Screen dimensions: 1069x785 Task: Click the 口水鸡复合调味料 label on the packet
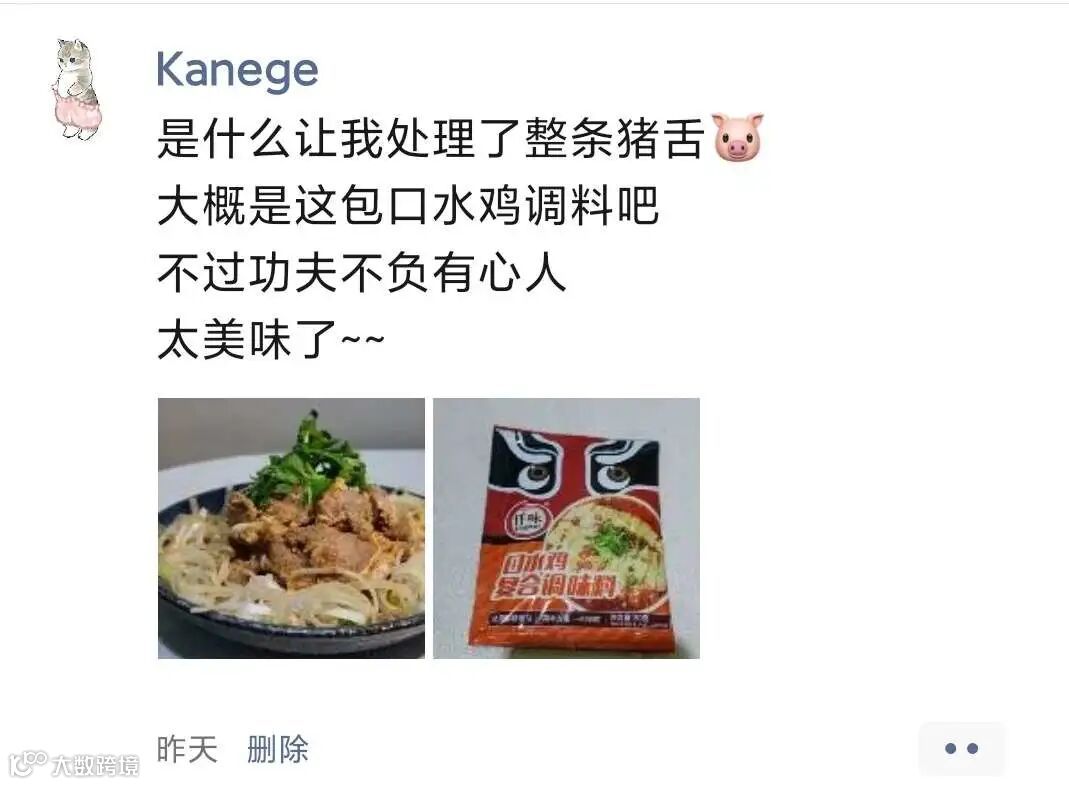tap(554, 576)
